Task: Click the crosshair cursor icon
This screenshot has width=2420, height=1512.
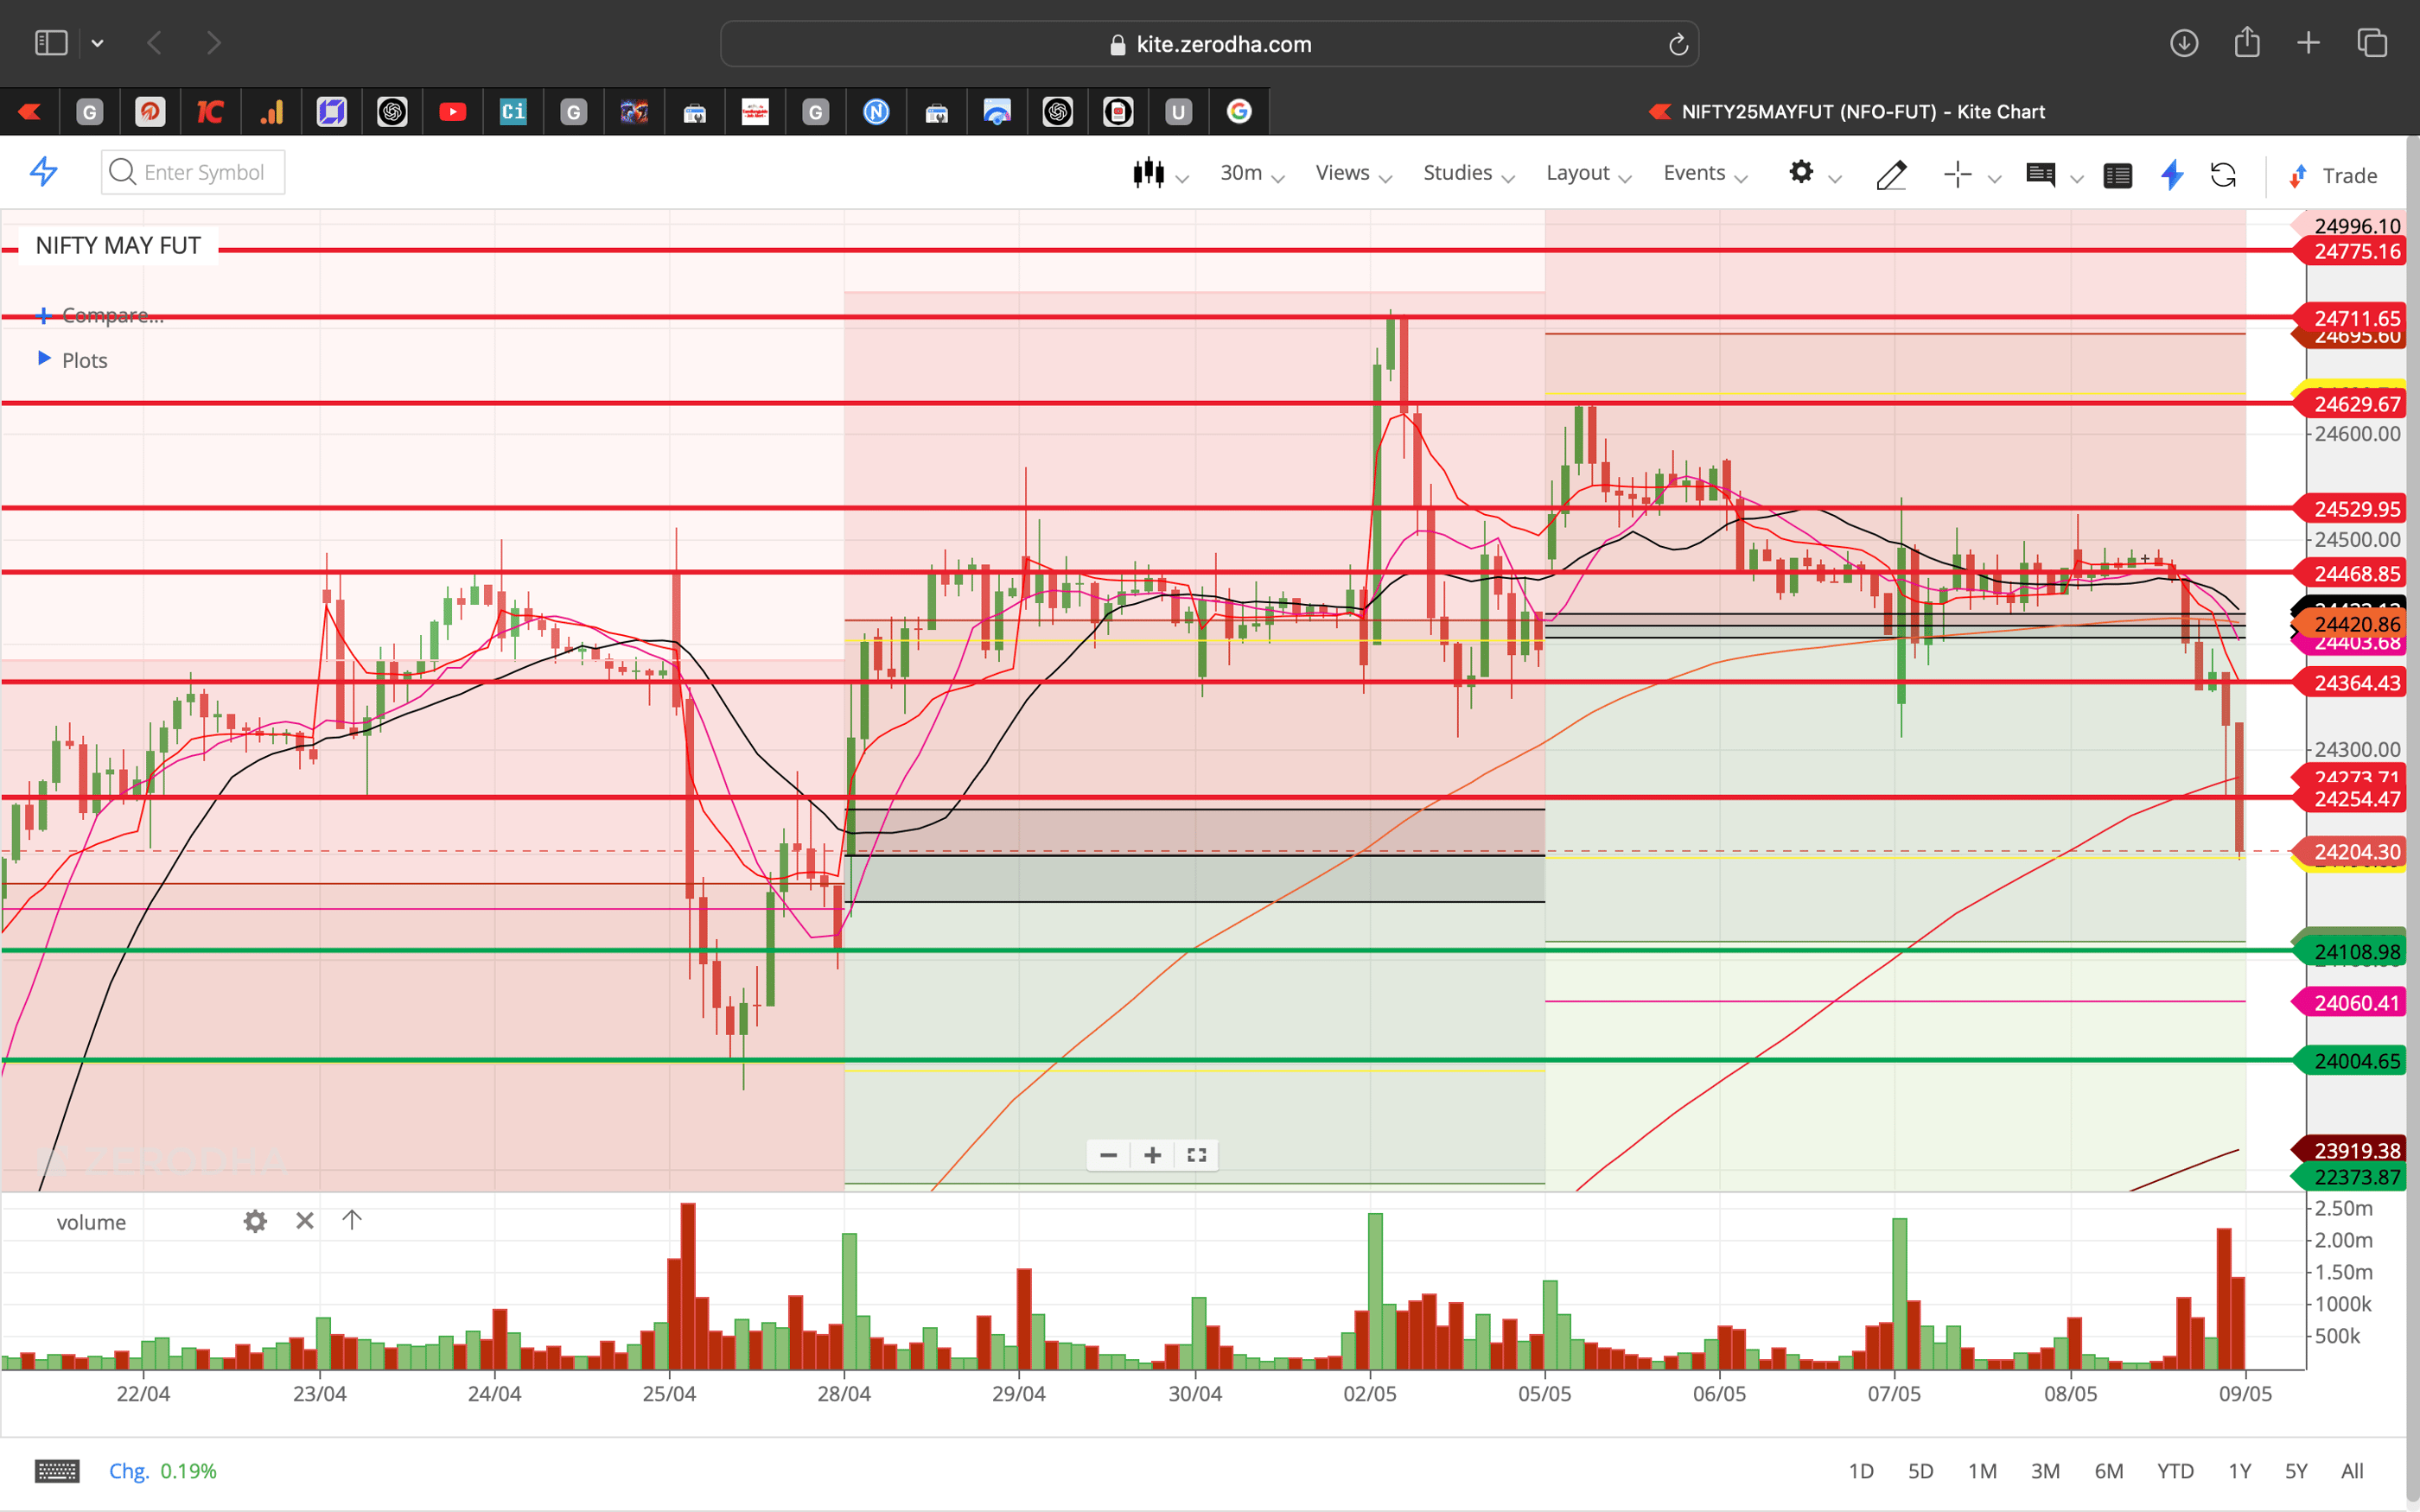Action: pyautogui.click(x=1956, y=174)
